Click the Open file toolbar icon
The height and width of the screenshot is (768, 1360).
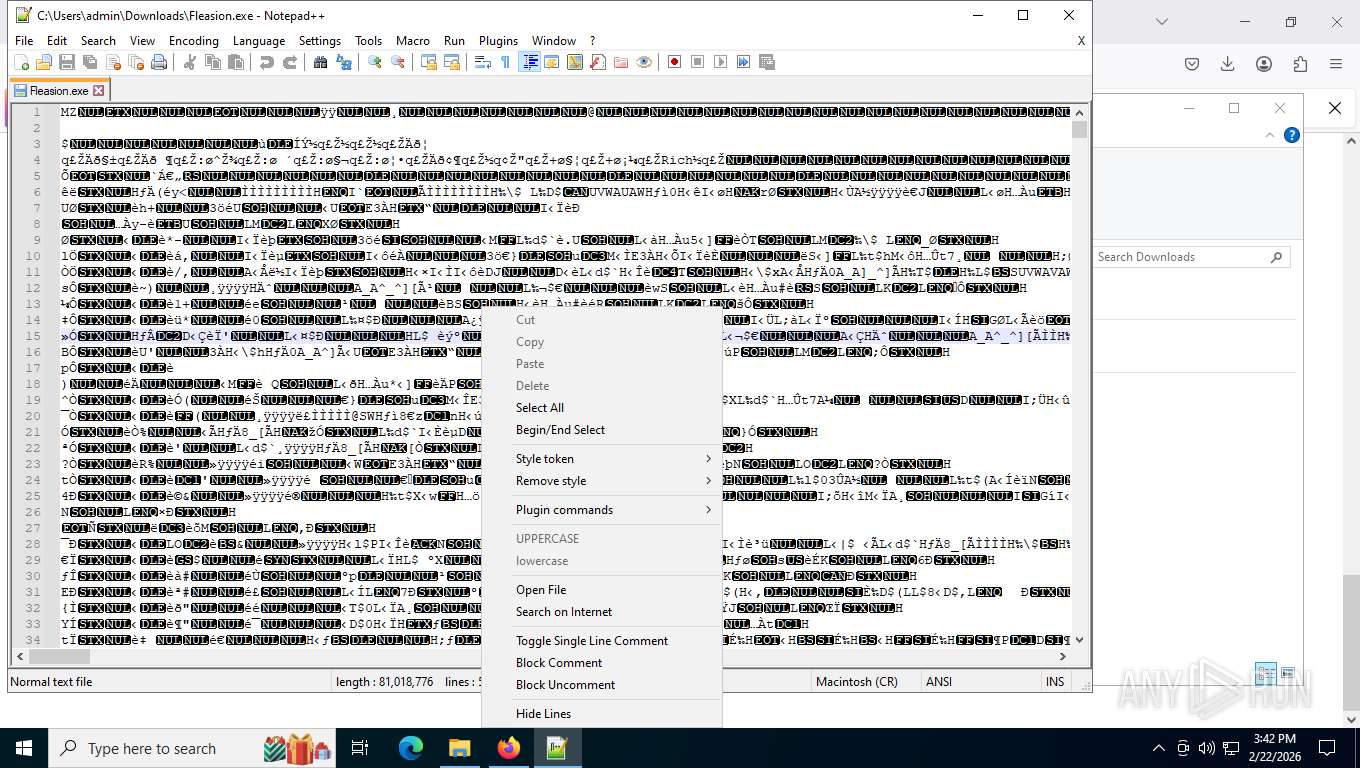point(43,62)
